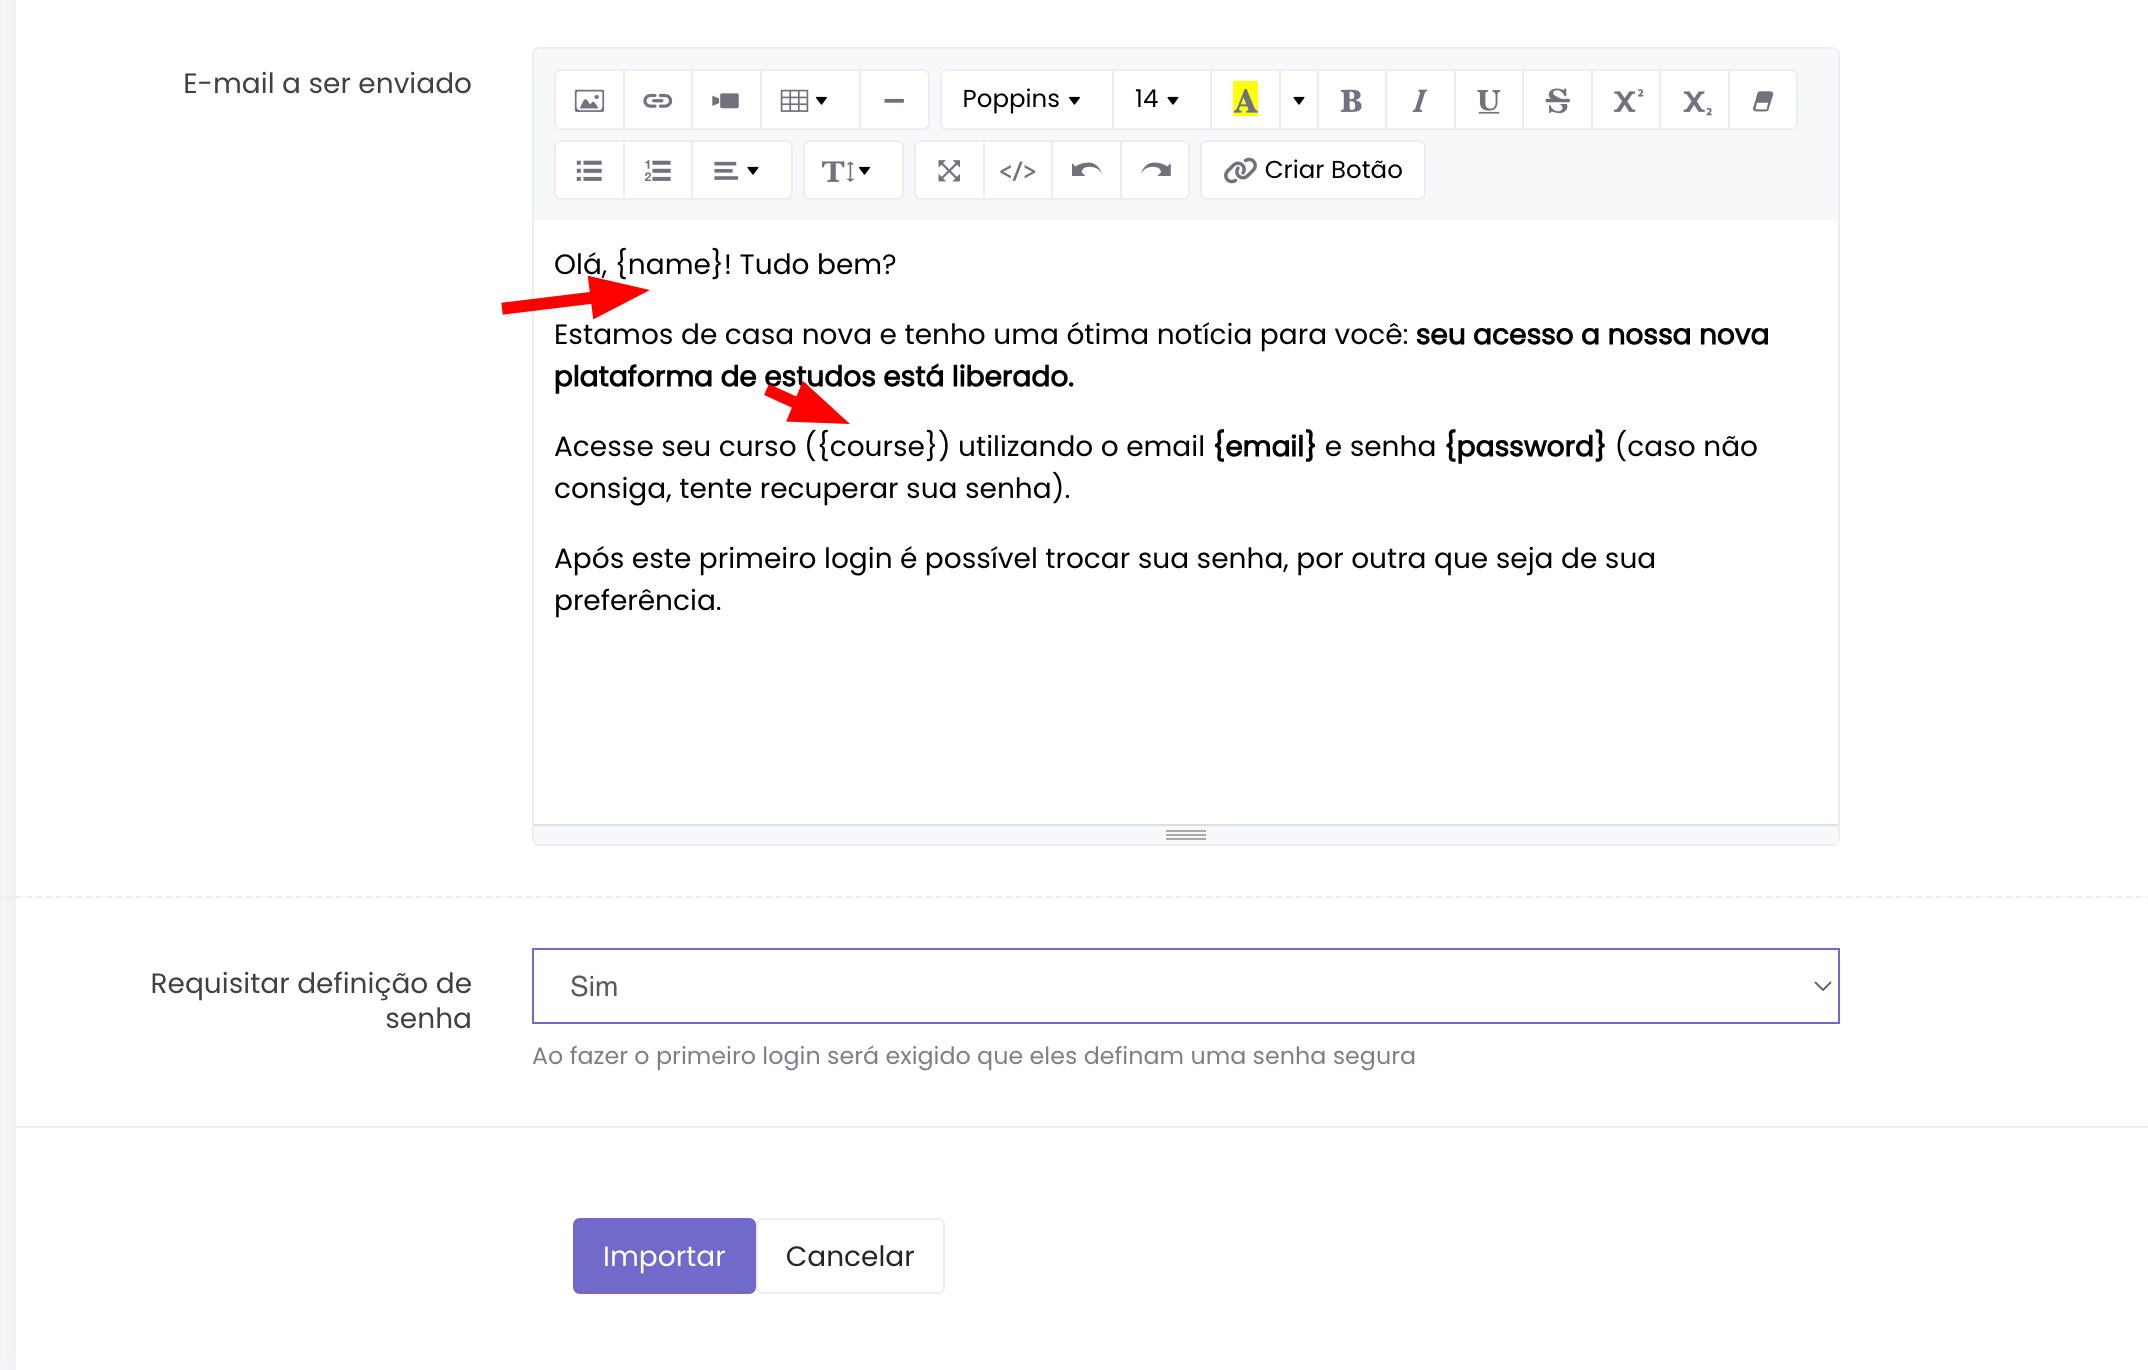The image size is (2148, 1370).
Task: Toggle italic formatting
Action: coord(1419,100)
